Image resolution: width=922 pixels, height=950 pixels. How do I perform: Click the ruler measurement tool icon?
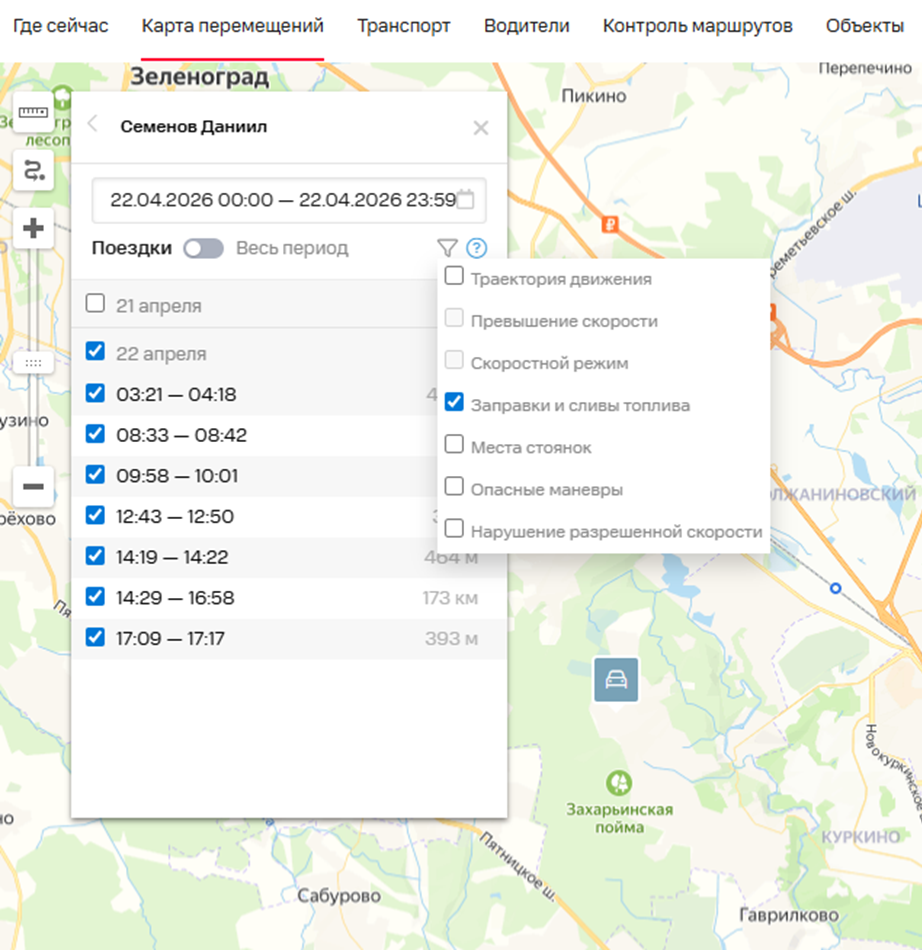tap(33, 116)
